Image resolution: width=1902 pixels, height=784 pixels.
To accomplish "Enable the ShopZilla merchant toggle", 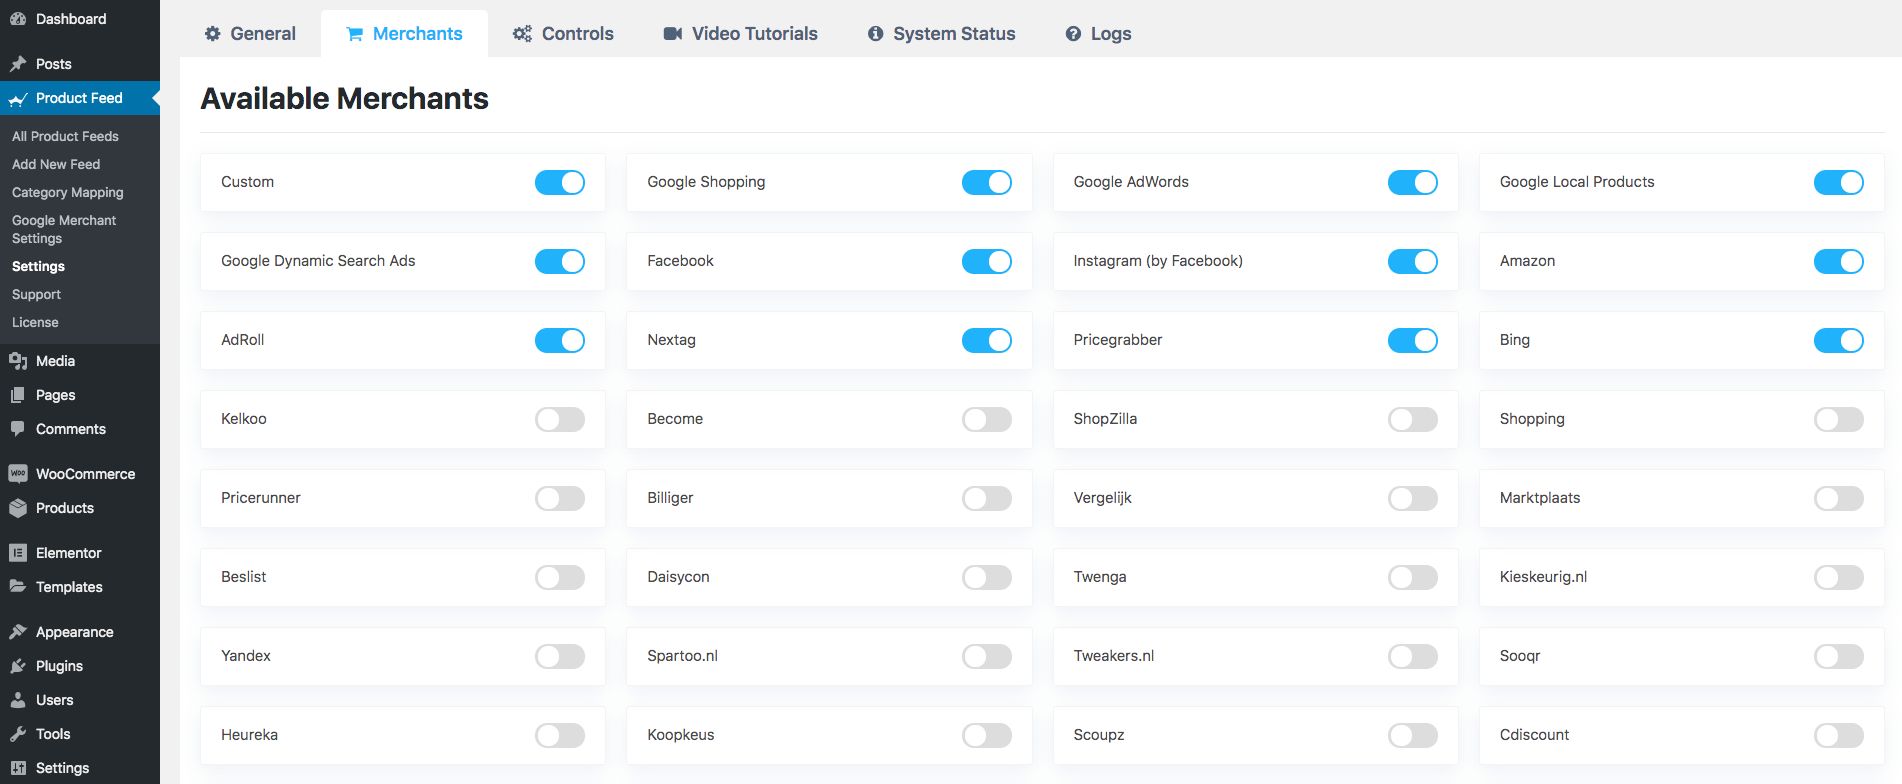I will tap(1413, 419).
